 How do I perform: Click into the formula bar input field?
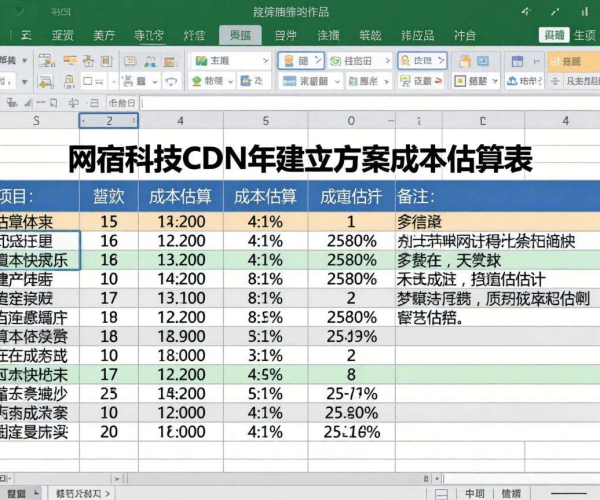369,103
